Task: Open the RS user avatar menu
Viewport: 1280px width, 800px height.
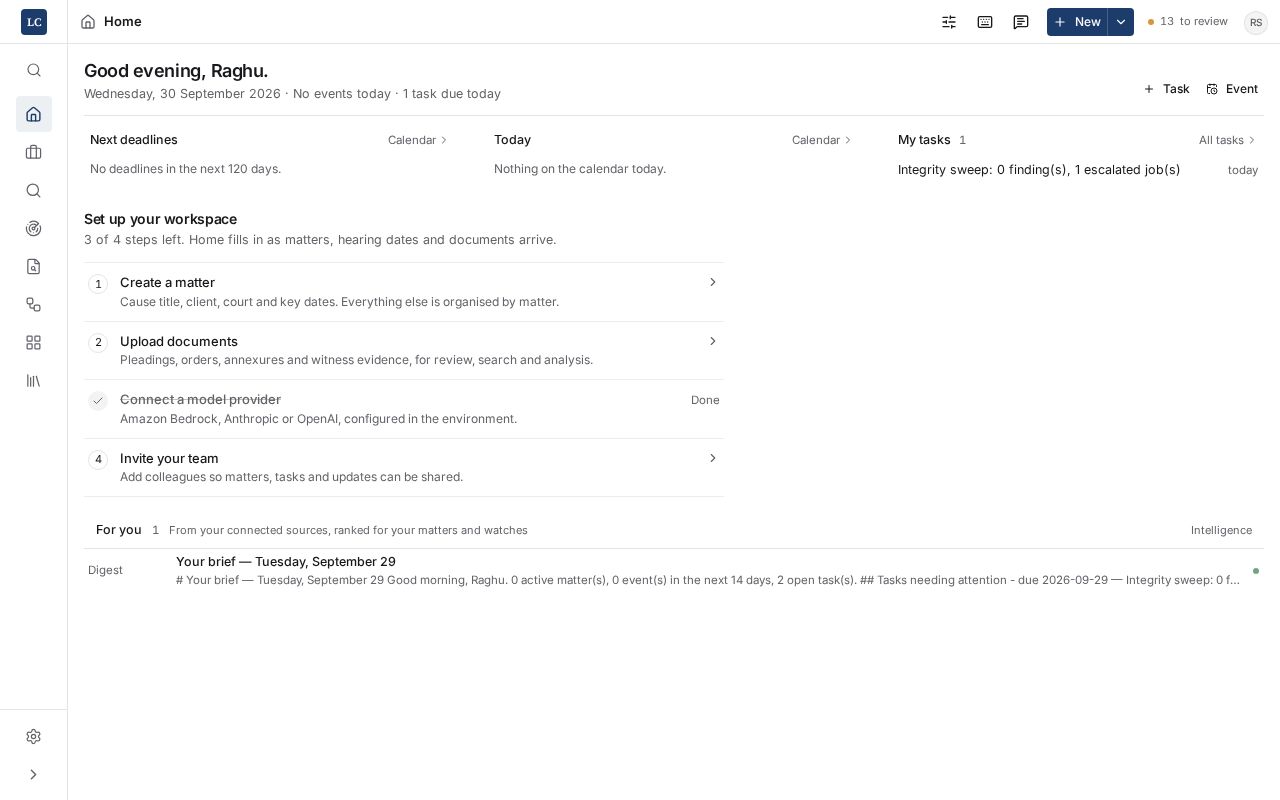Action: coord(1256,22)
